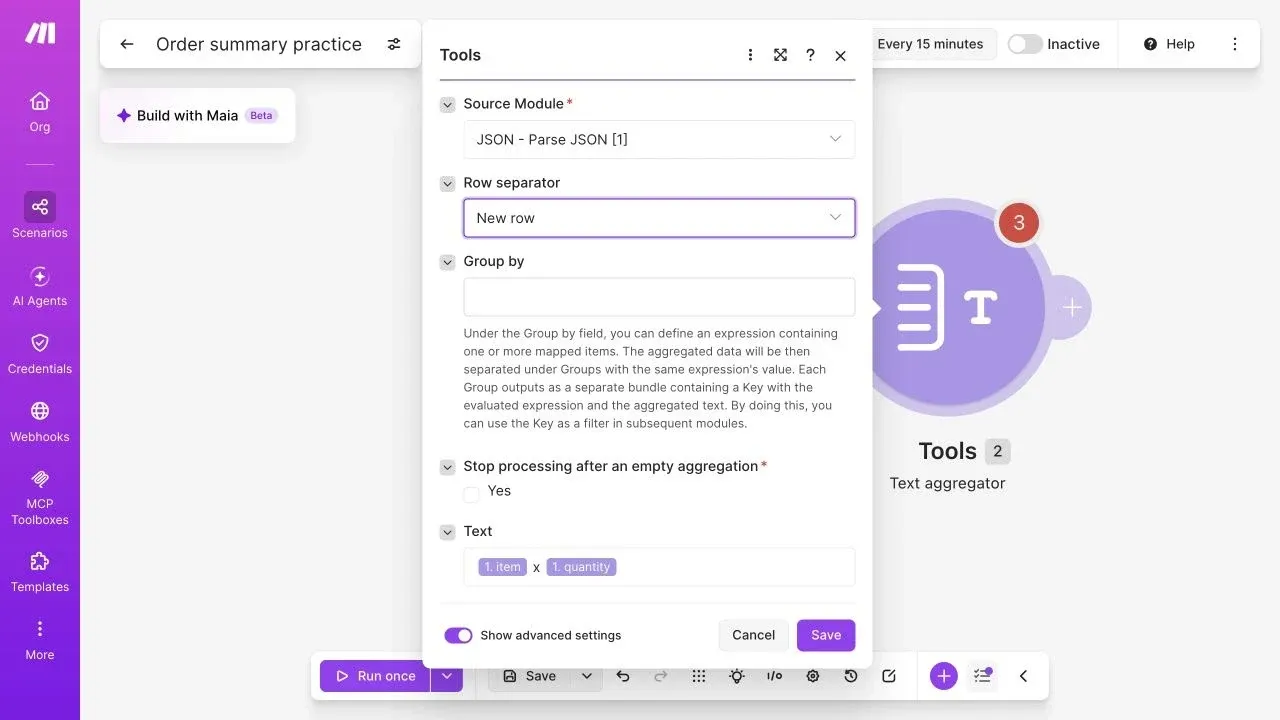Add a module with the purple plus button

pos(943,676)
